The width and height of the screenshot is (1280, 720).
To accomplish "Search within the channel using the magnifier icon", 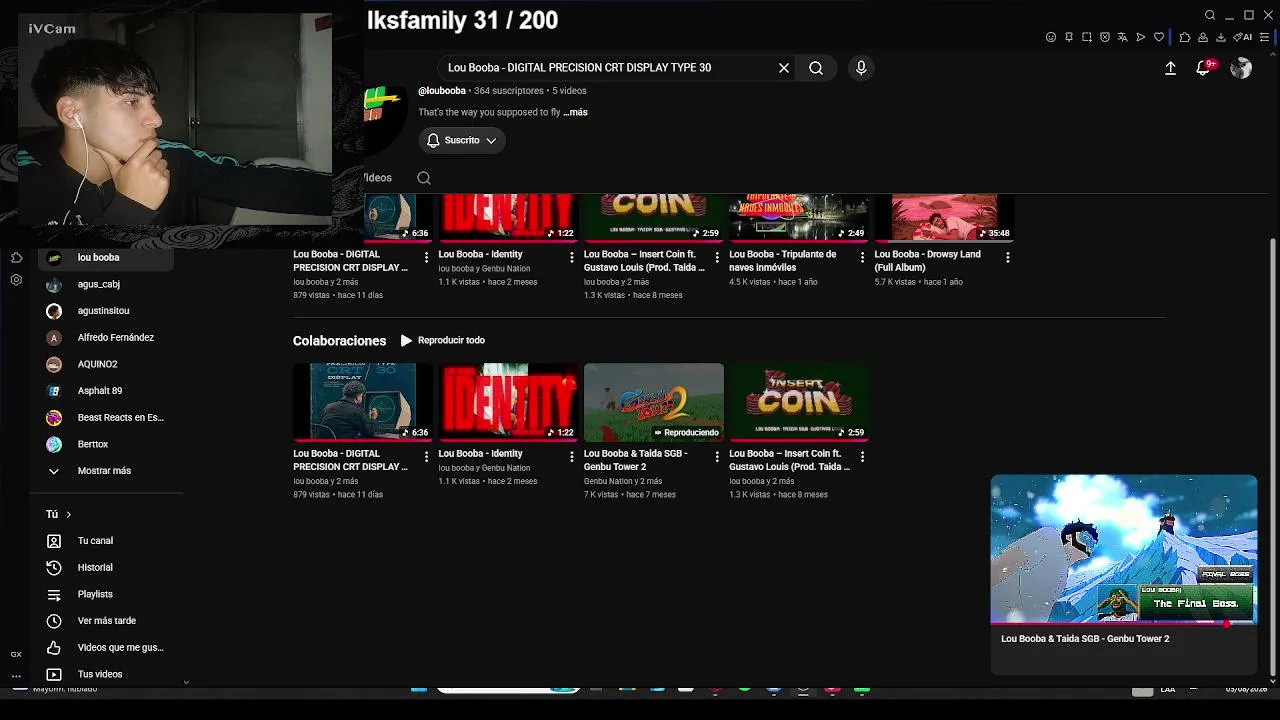I will [x=424, y=178].
